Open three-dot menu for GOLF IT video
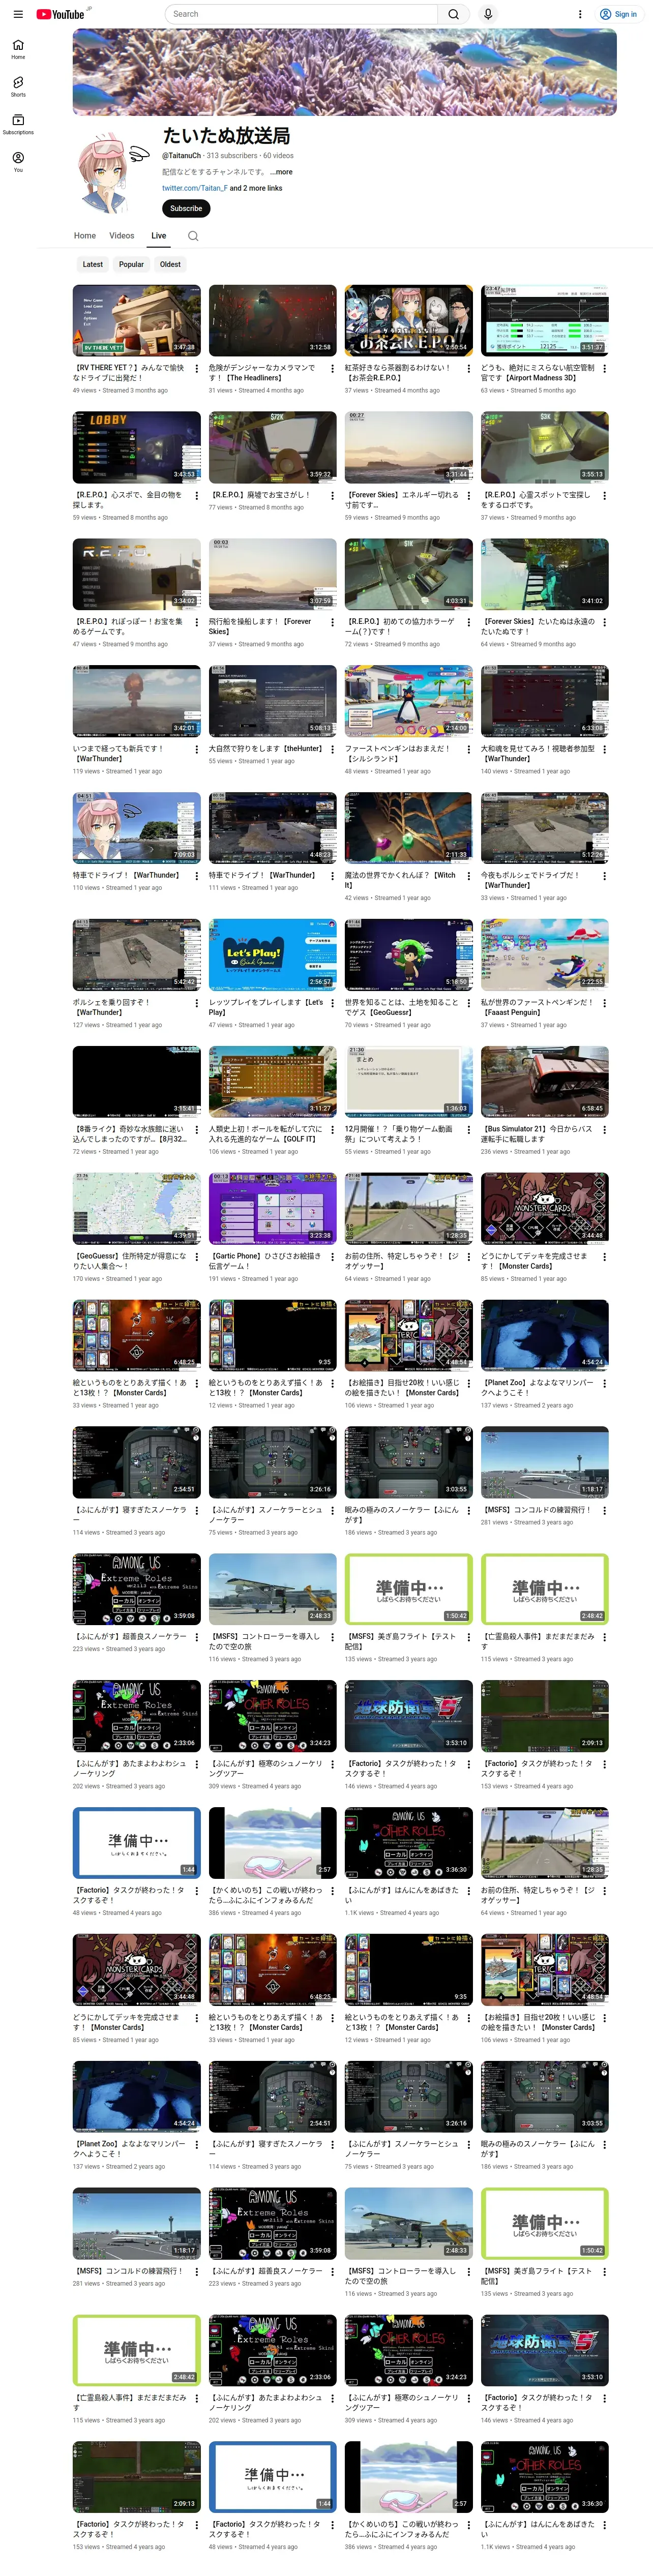The width and height of the screenshot is (653, 2576). tap(332, 1131)
